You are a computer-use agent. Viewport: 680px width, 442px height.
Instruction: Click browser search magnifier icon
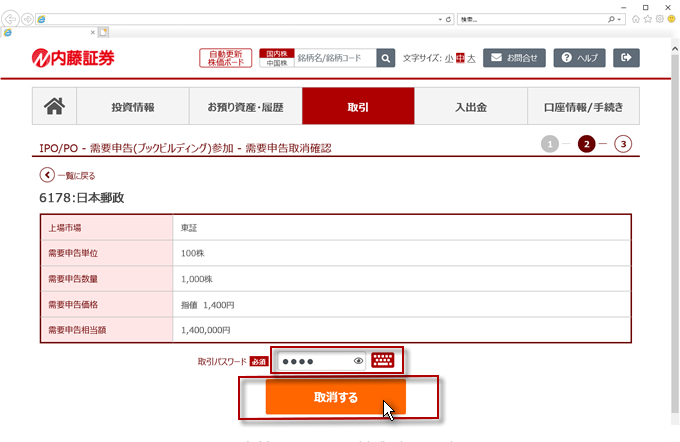point(611,19)
